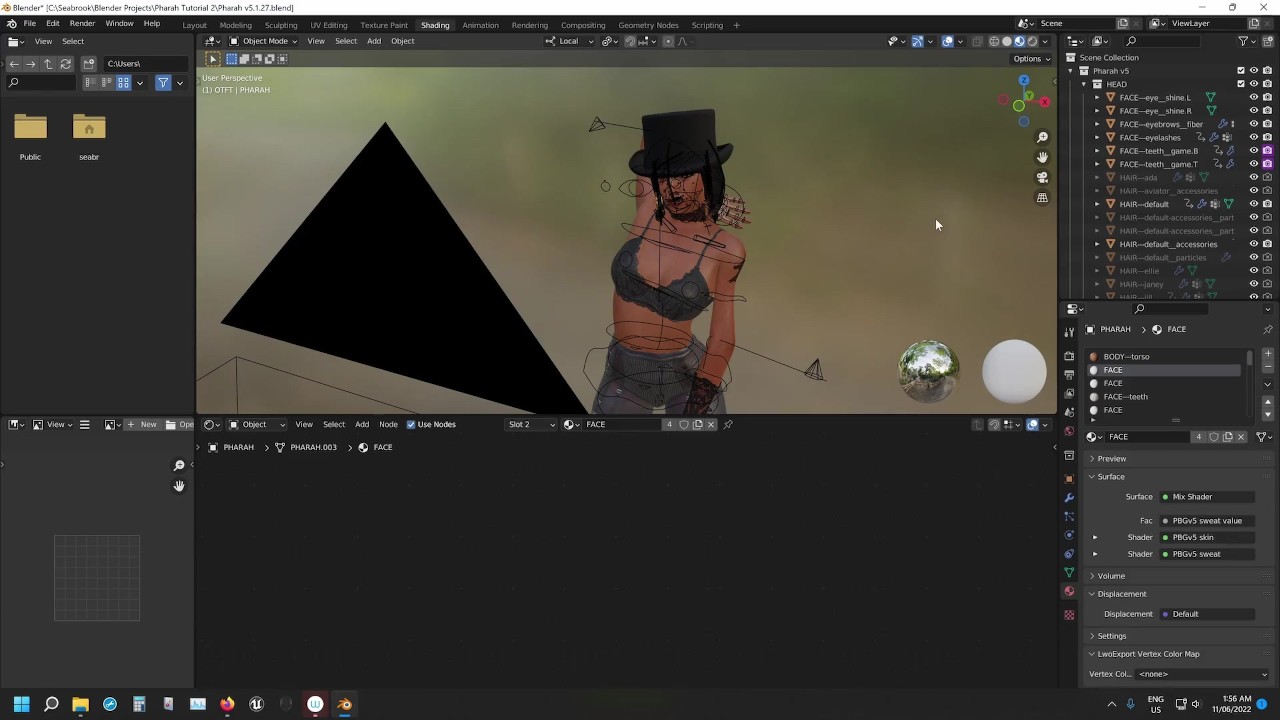Uncheck the HEAD collection checkbox
The height and width of the screenshot is (720, 1280).
(x=1241, y=84)
